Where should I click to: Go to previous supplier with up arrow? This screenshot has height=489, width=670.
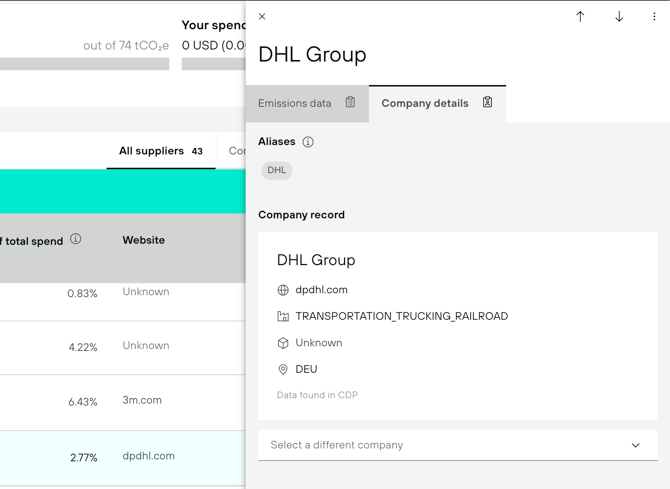click(x=580, y=17)
